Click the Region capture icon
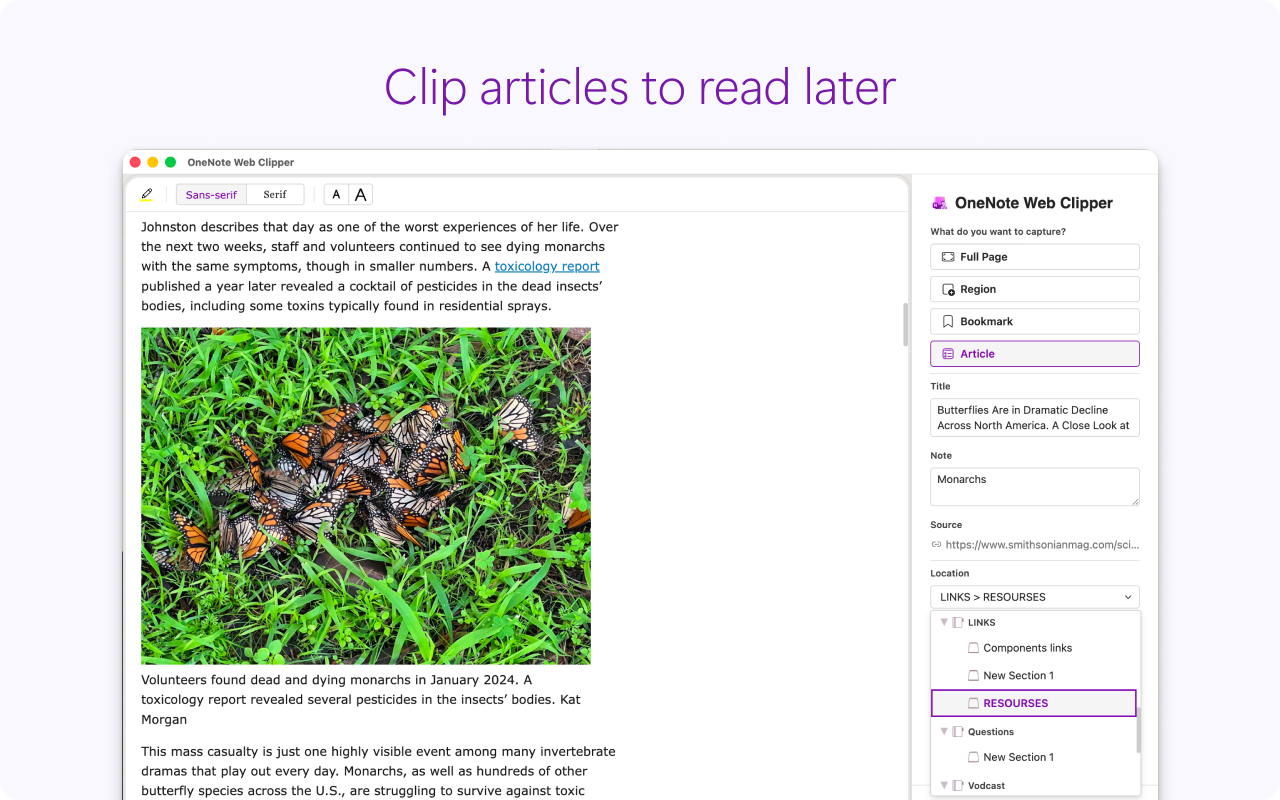The width and height of the screenshot is (1280, 800). coord(948,289)
